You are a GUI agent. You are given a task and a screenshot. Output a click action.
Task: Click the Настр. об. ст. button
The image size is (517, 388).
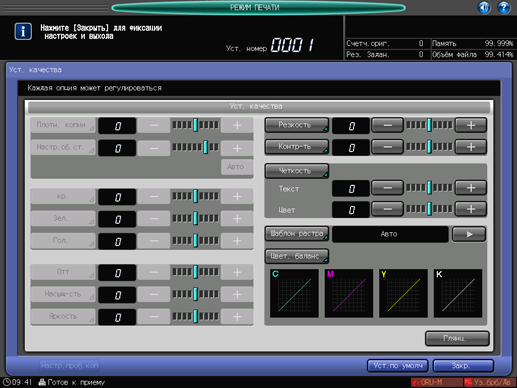coord(63,147)
